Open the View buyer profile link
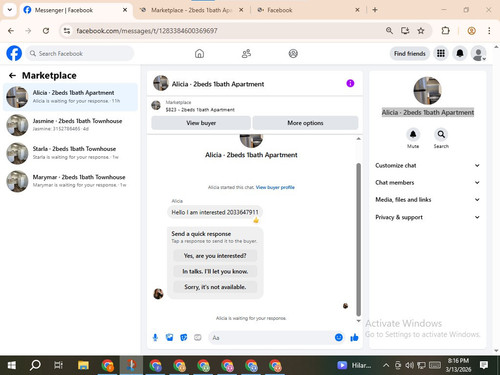Screen dimensions: 500x375 (x=275, y=187)
